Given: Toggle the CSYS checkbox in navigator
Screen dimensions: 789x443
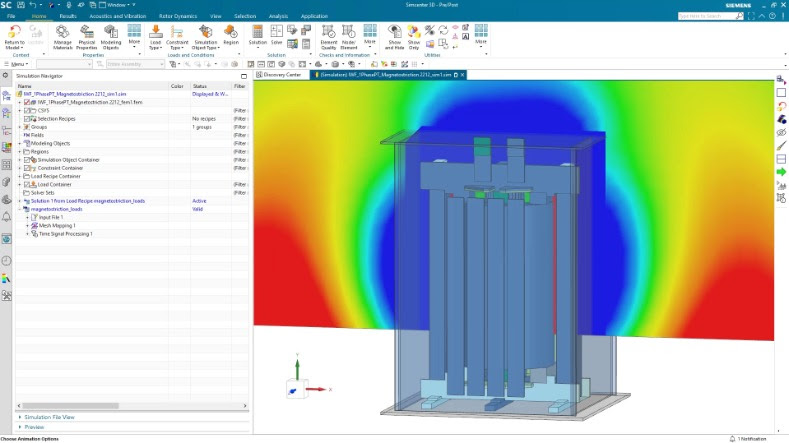Looking at the screenshot, I should (27, 110).
